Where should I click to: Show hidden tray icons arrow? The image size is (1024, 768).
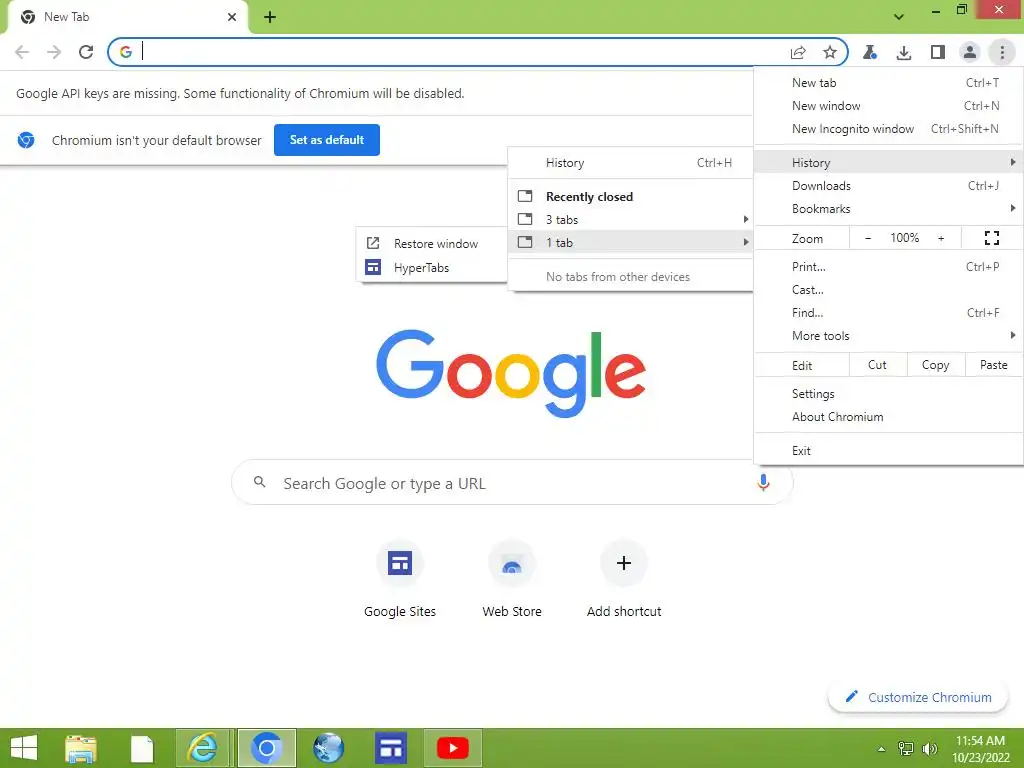tap(882, 748)
